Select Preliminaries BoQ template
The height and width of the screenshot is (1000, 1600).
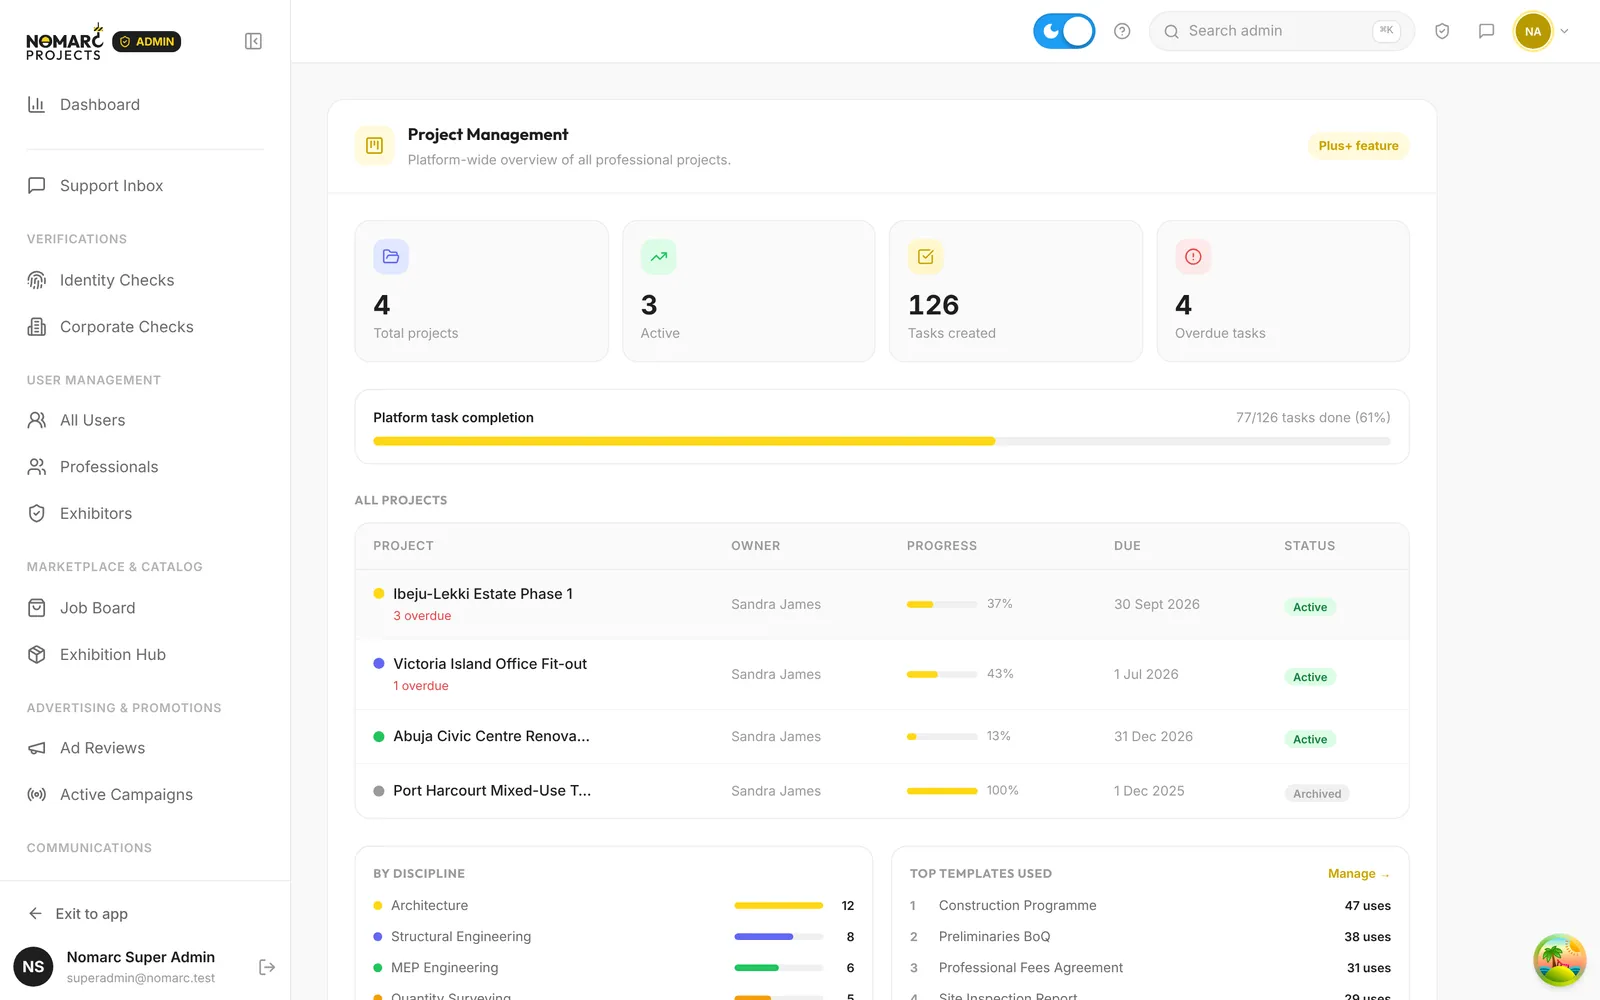click(994, 936)
